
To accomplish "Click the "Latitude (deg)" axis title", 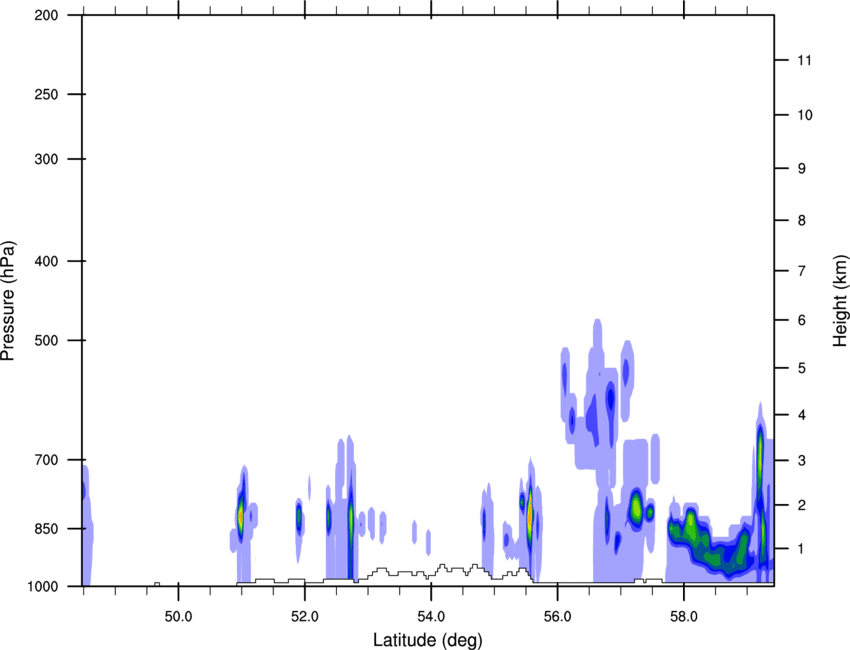I will click(x=428, y=640).
